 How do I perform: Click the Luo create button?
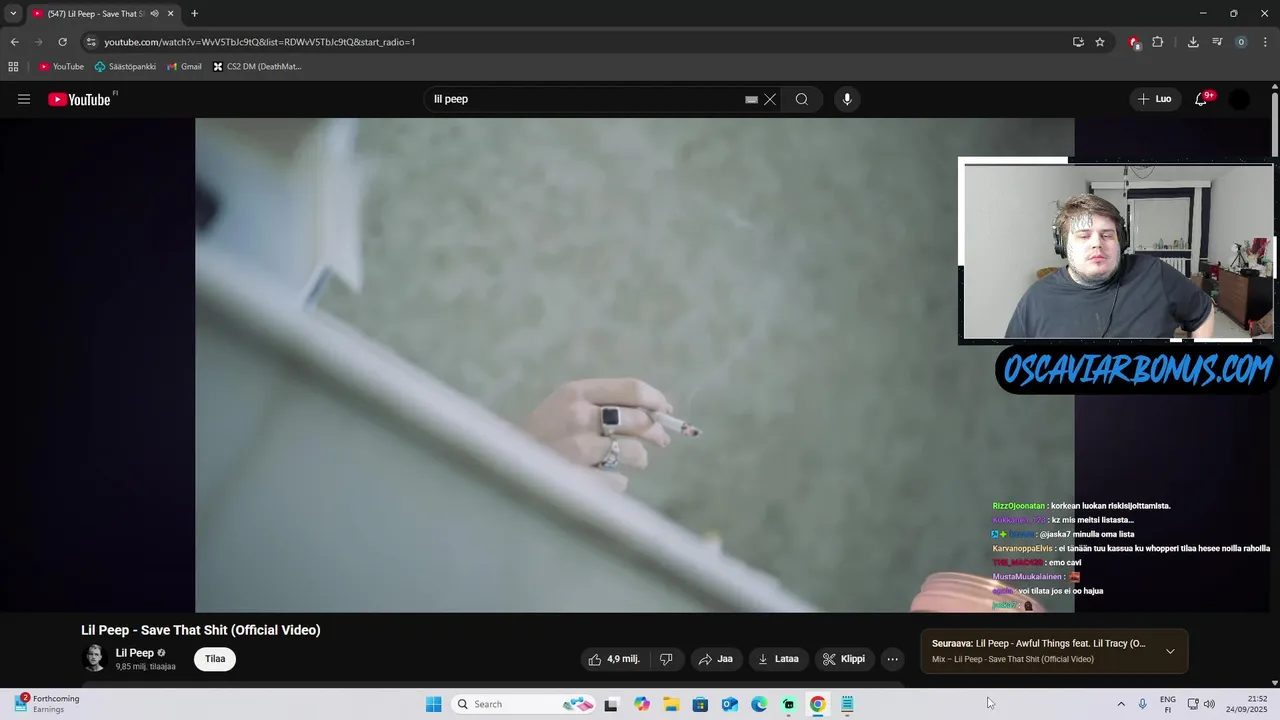1155,99
